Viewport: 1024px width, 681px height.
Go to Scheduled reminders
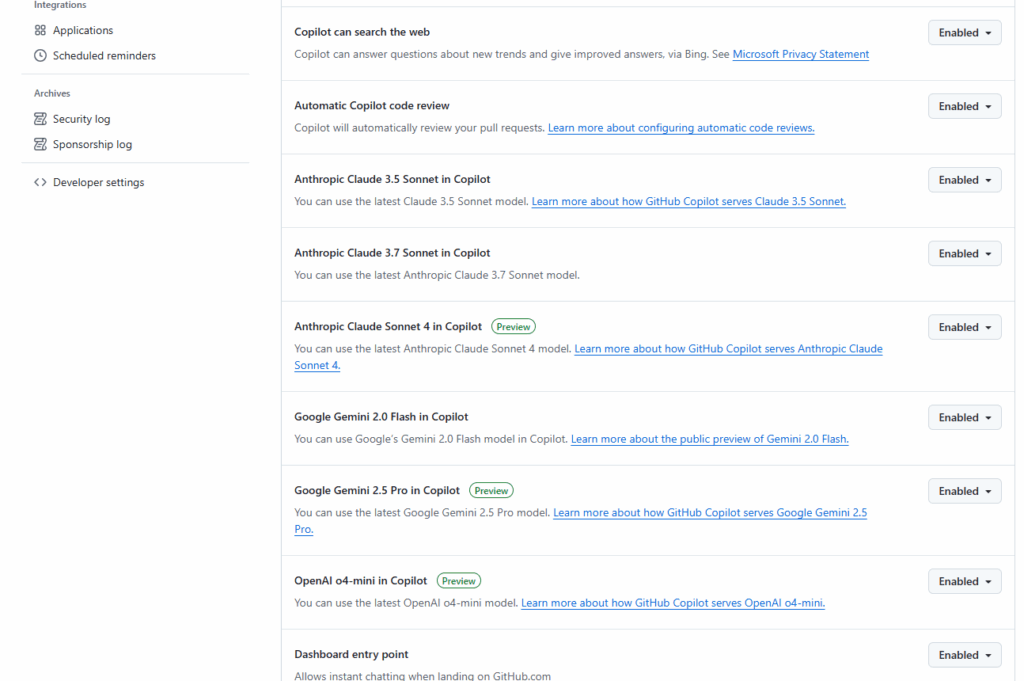(104, 55)
